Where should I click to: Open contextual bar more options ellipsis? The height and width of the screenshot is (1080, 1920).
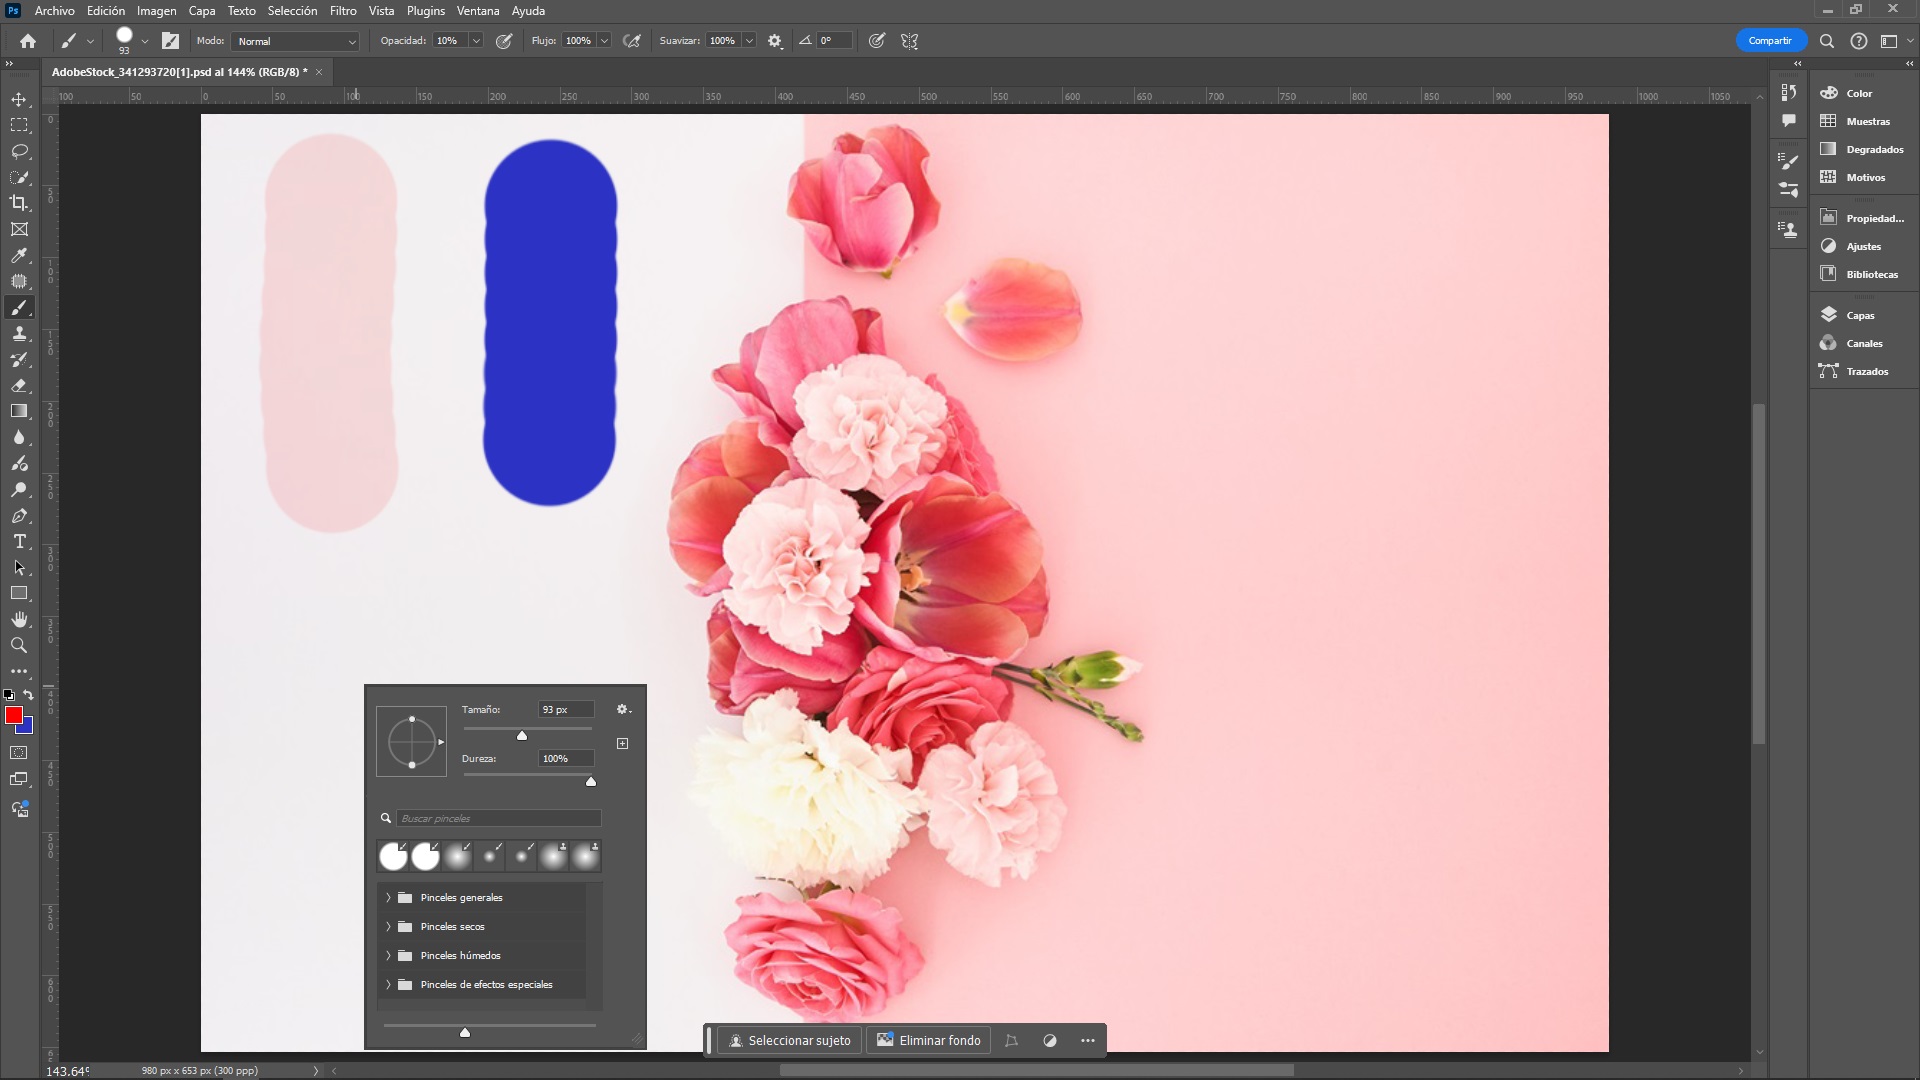pos(1088,1041)
